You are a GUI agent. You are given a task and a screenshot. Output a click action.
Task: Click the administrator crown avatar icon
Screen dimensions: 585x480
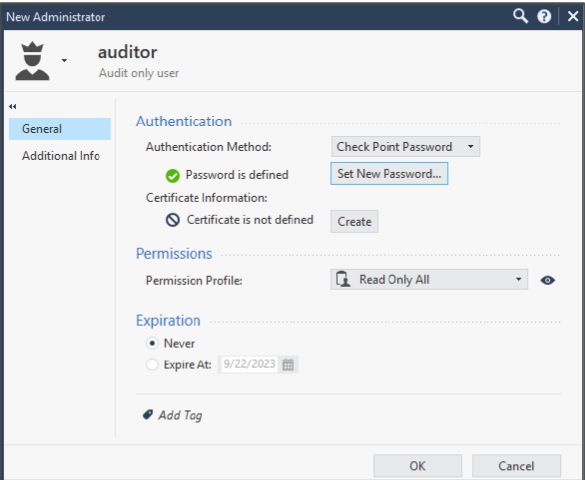(x=32, y=61)
